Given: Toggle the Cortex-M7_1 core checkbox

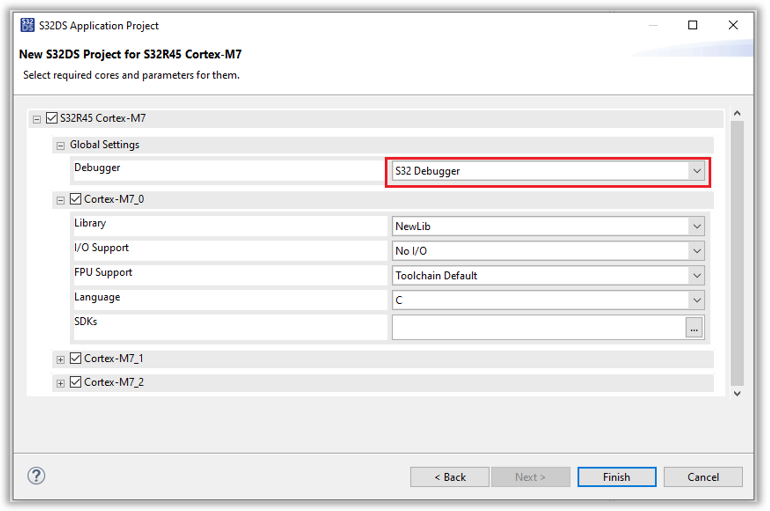Looking at the screenshot, I should pyautogui.click(x=75, y=358).
